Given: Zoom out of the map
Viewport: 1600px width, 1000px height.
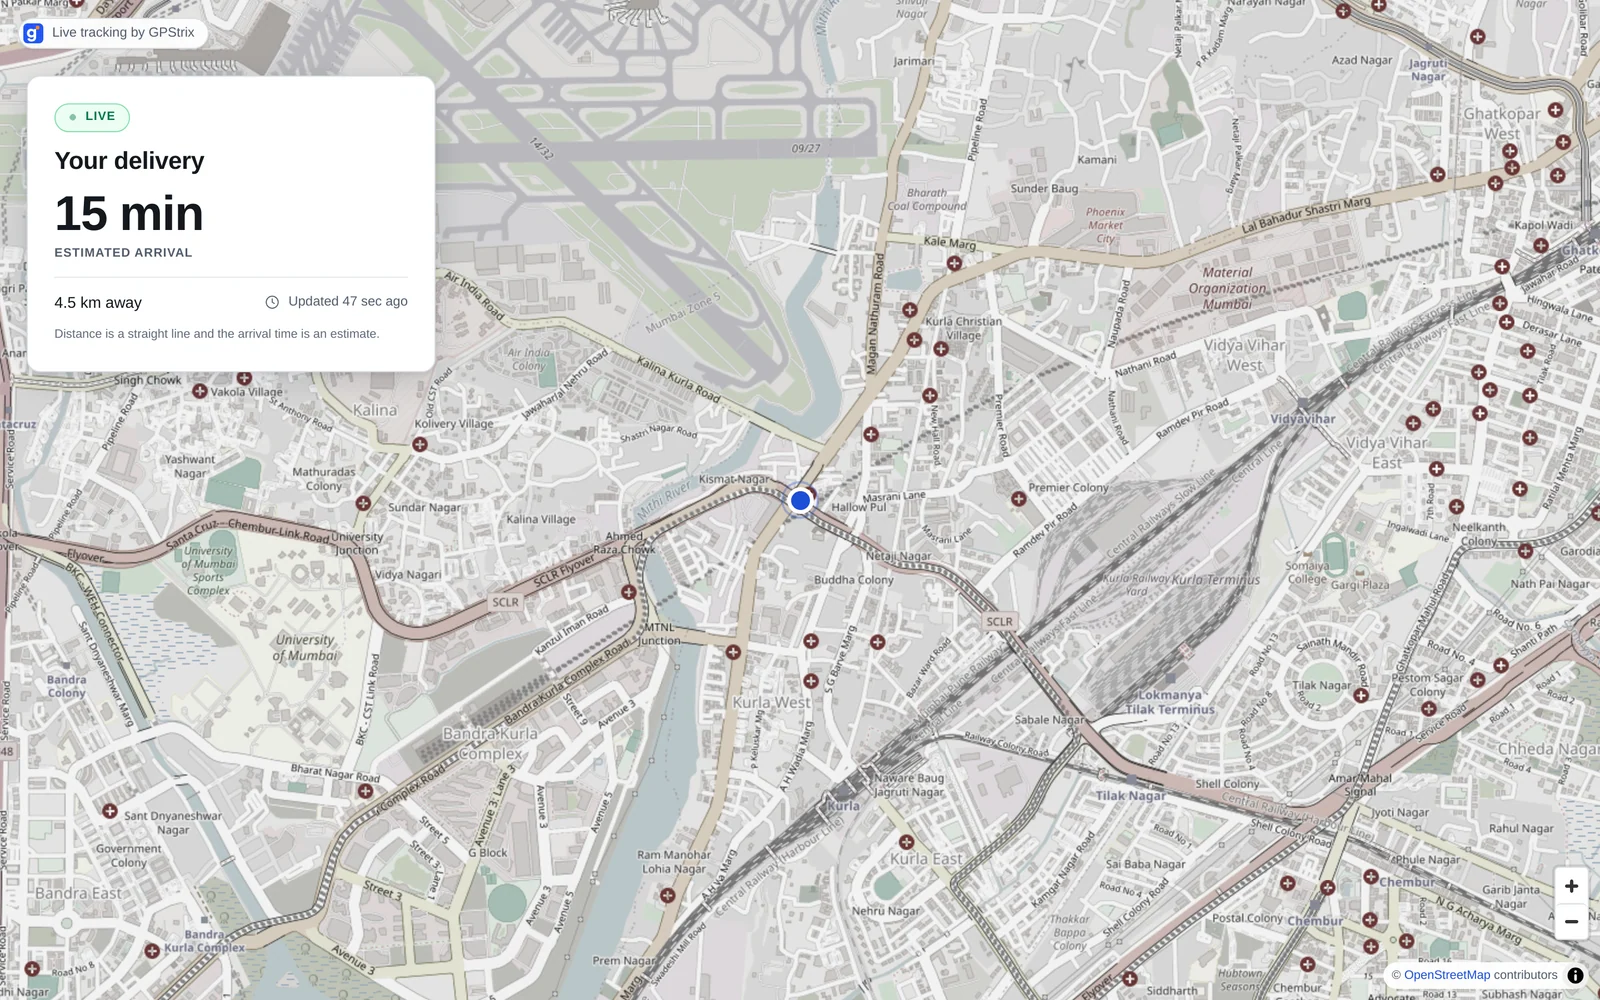Looking at the screenshot, I should click(x=1571, y=922).
